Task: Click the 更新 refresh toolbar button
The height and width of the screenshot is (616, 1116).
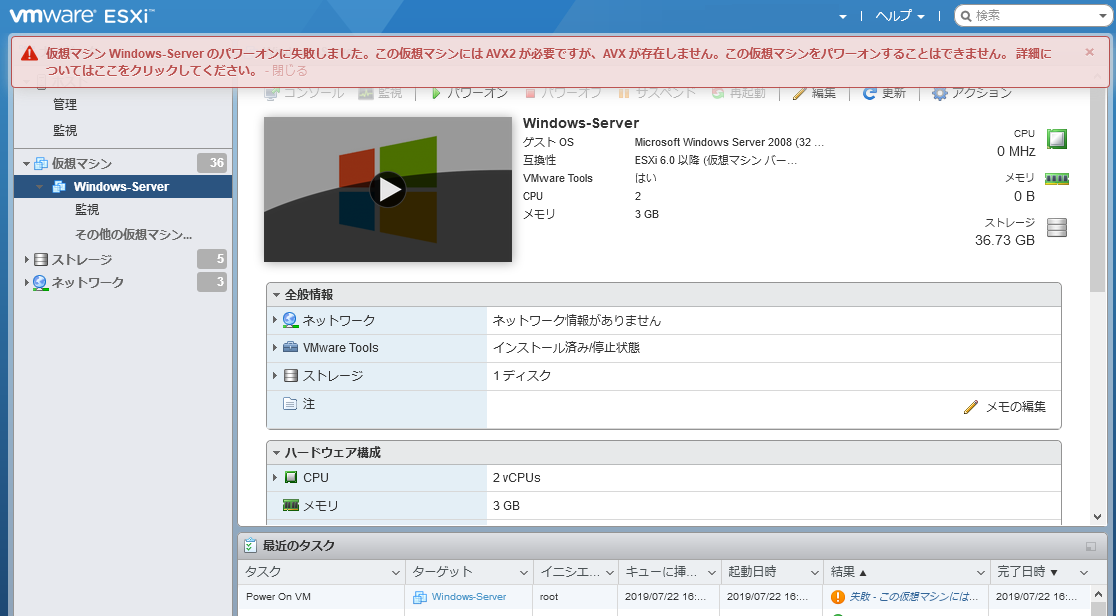Action: (884, 93)
